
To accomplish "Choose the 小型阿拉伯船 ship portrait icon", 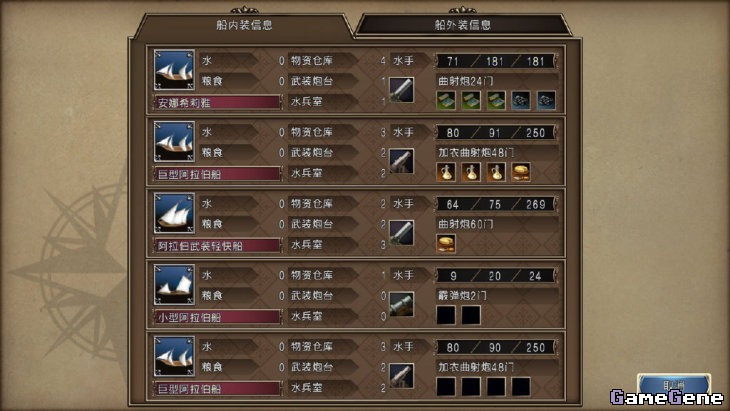I will point(174,285).
